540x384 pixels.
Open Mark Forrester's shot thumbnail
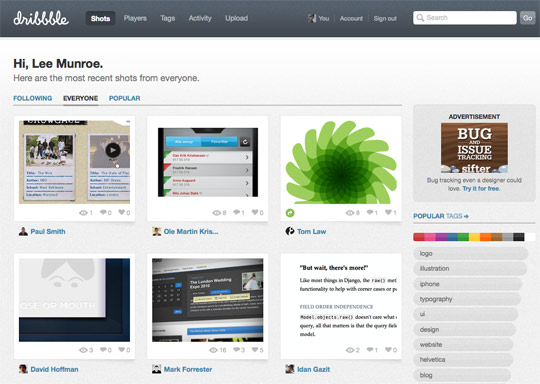coord(208,300)
